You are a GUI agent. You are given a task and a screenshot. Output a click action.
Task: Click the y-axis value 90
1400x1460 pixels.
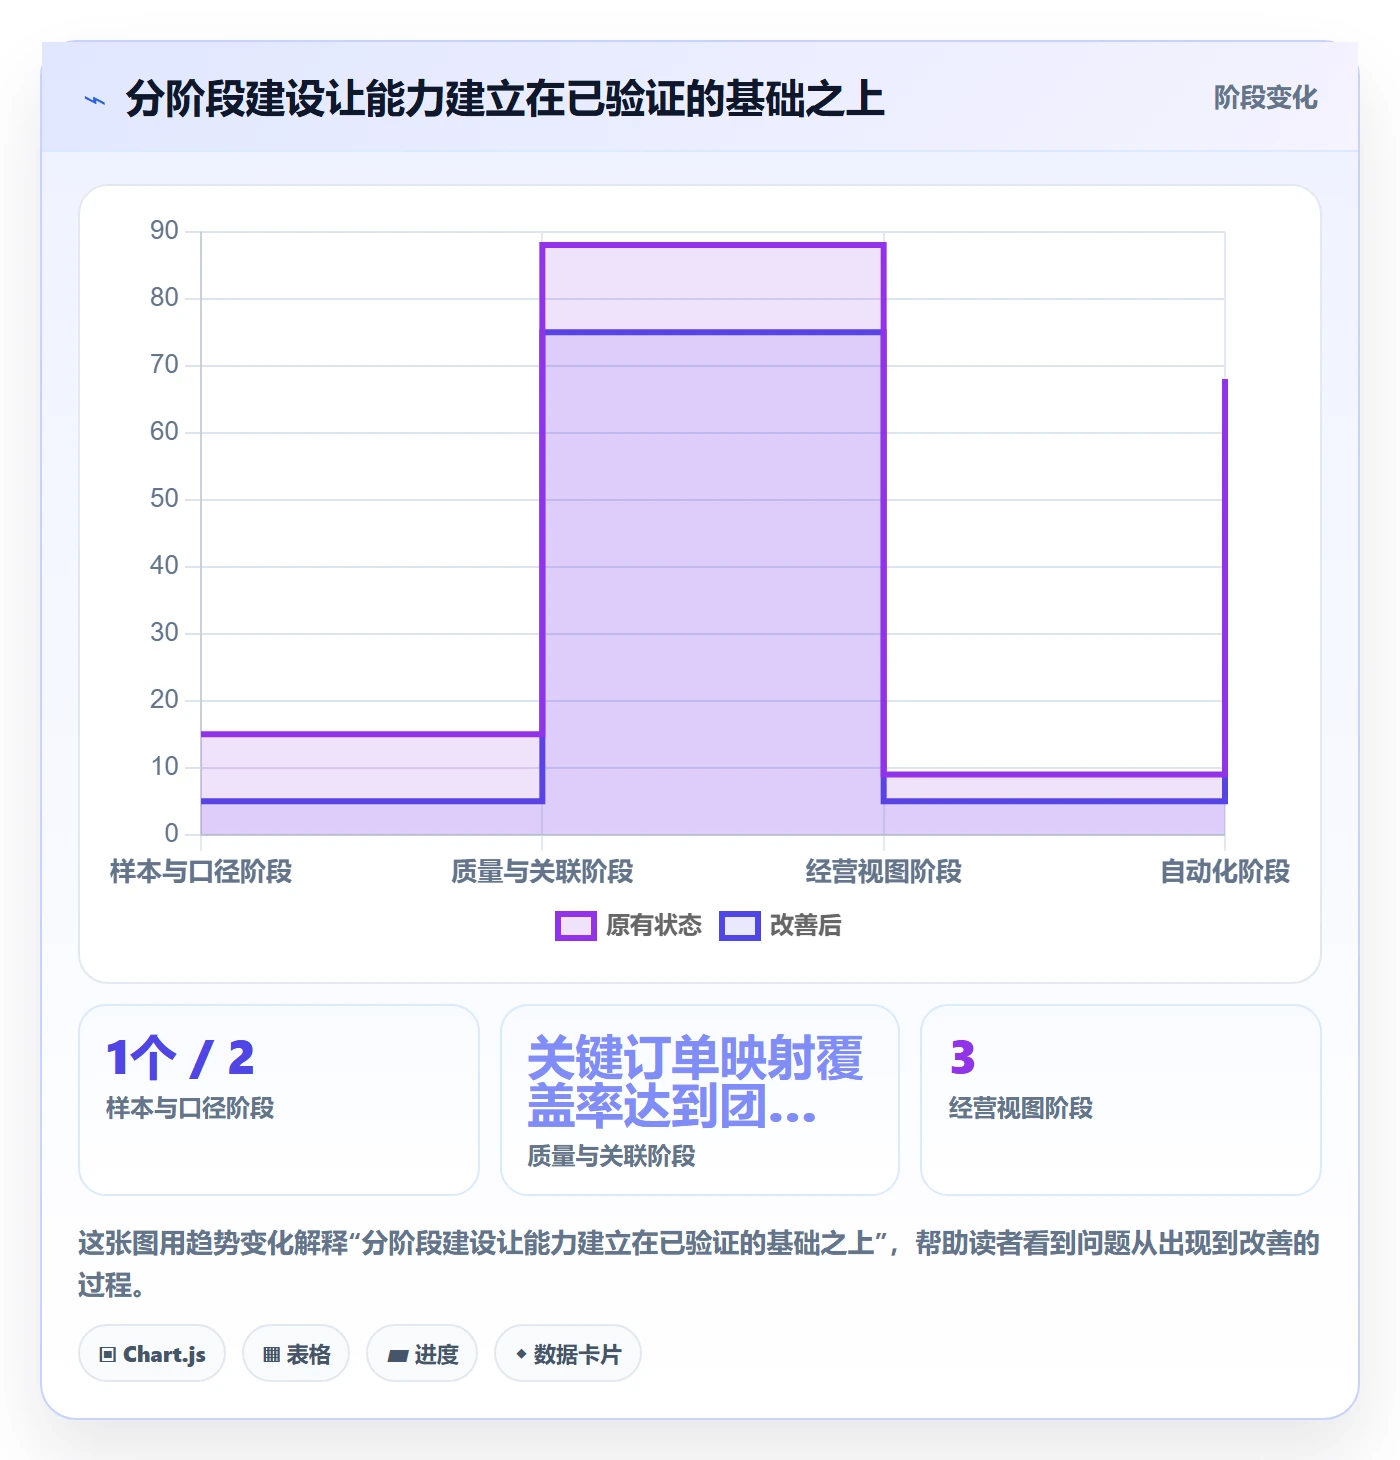[164, 231]
